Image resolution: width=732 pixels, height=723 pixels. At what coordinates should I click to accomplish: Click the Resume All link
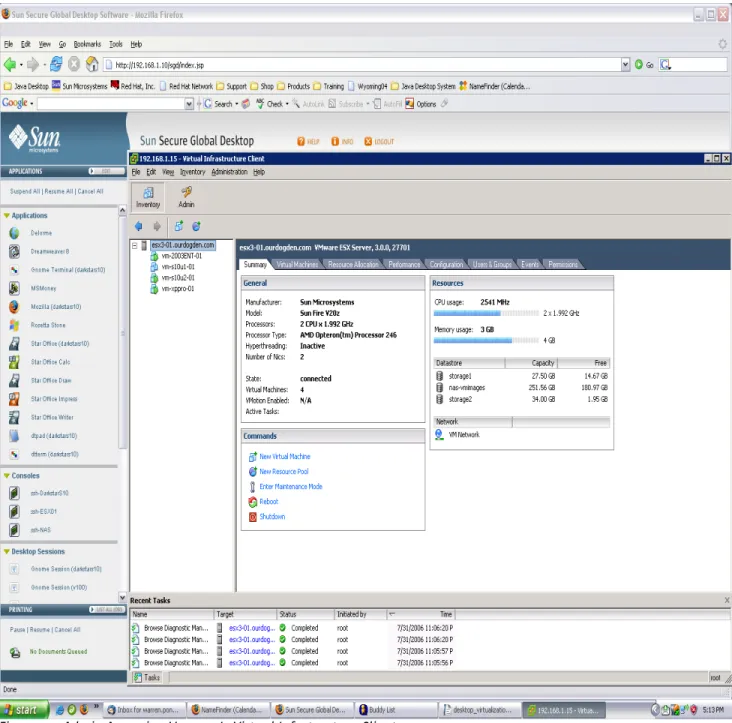(x=59, y=191)
